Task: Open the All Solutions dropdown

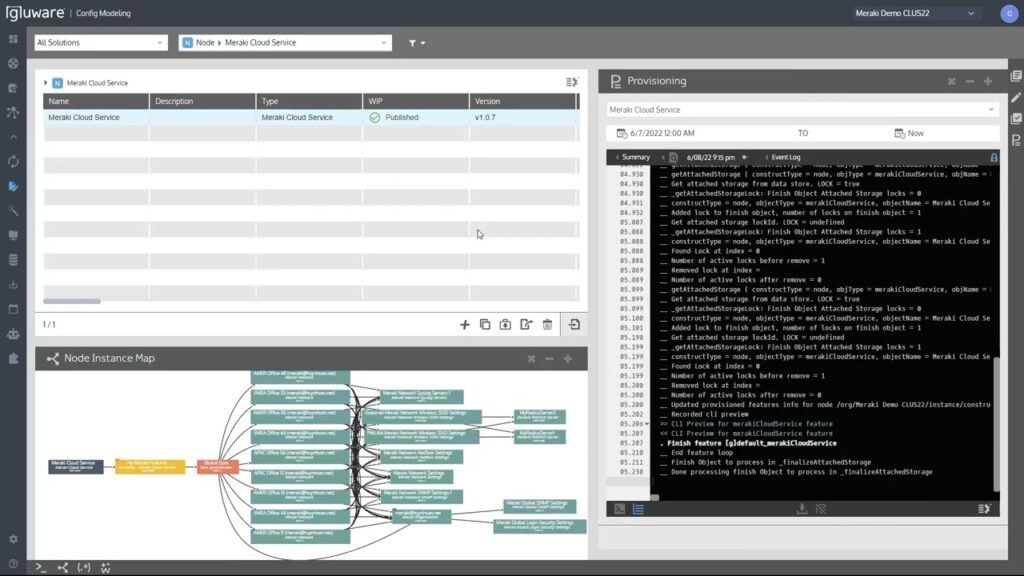Action: pyautogui.click(x=99, y=43)
